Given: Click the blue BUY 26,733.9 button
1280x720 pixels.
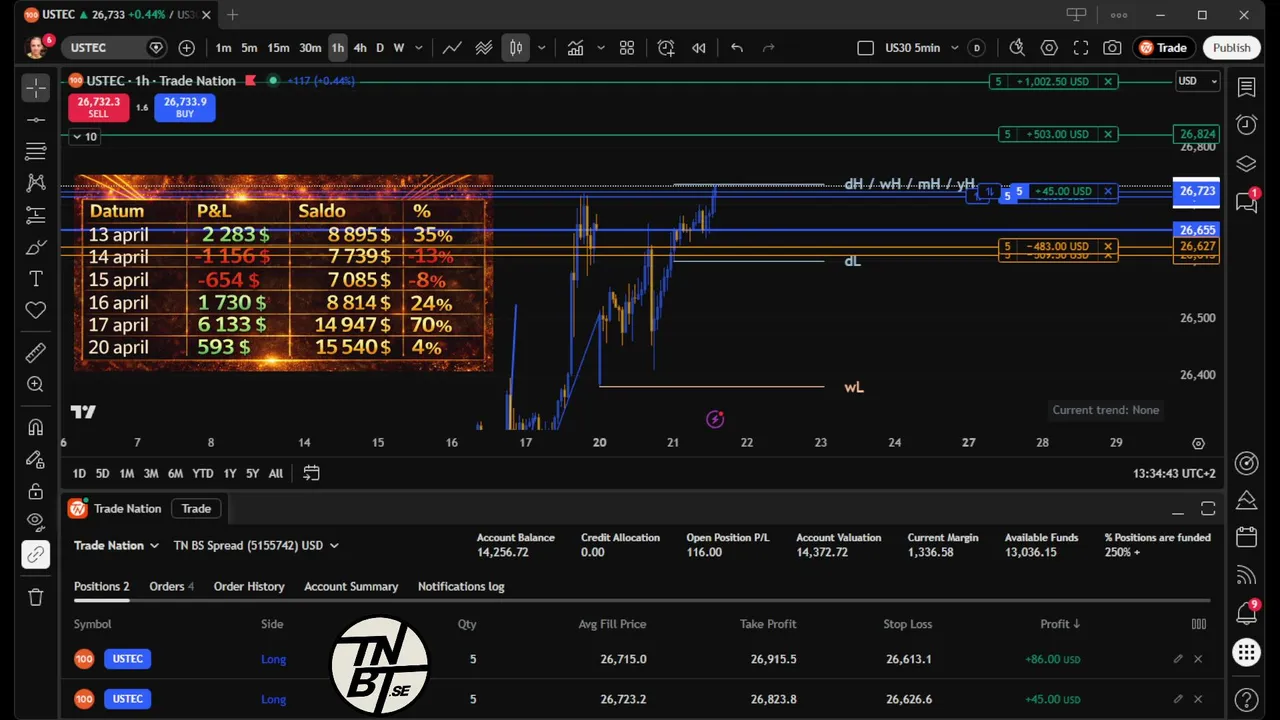Looking at the screenshot, I should click(x=185, y=107).
